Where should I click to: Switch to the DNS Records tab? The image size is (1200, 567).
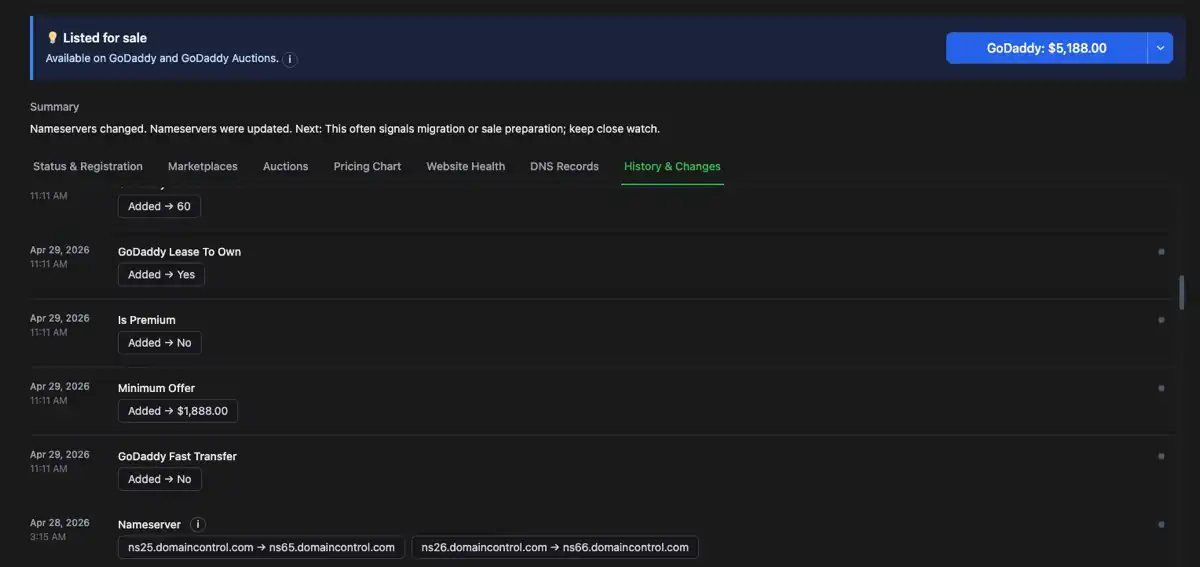(x=564, y=166)
